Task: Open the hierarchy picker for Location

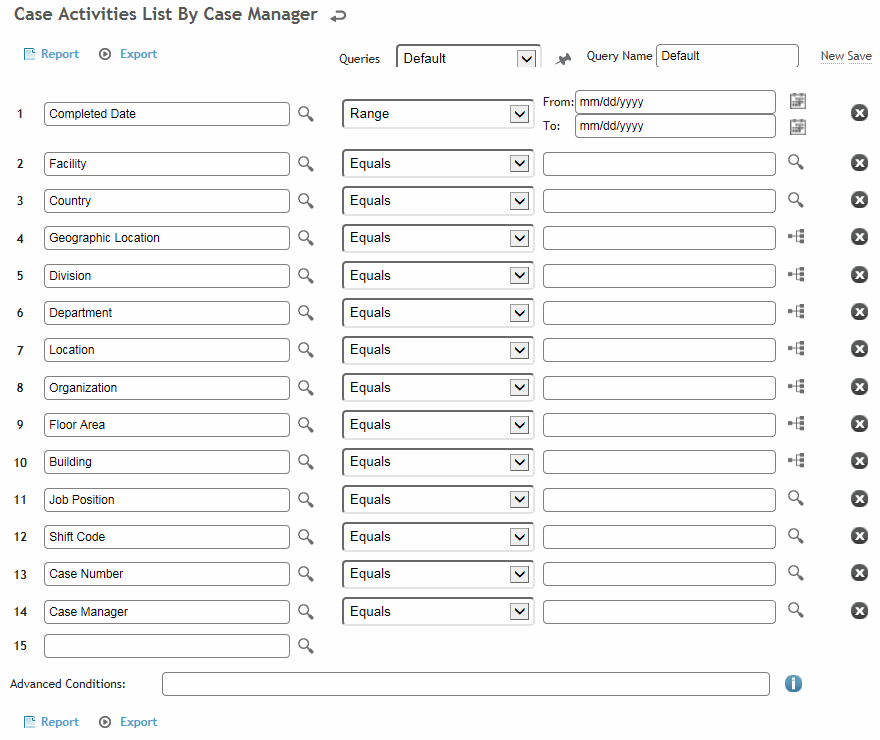Action: coord(796,348)
